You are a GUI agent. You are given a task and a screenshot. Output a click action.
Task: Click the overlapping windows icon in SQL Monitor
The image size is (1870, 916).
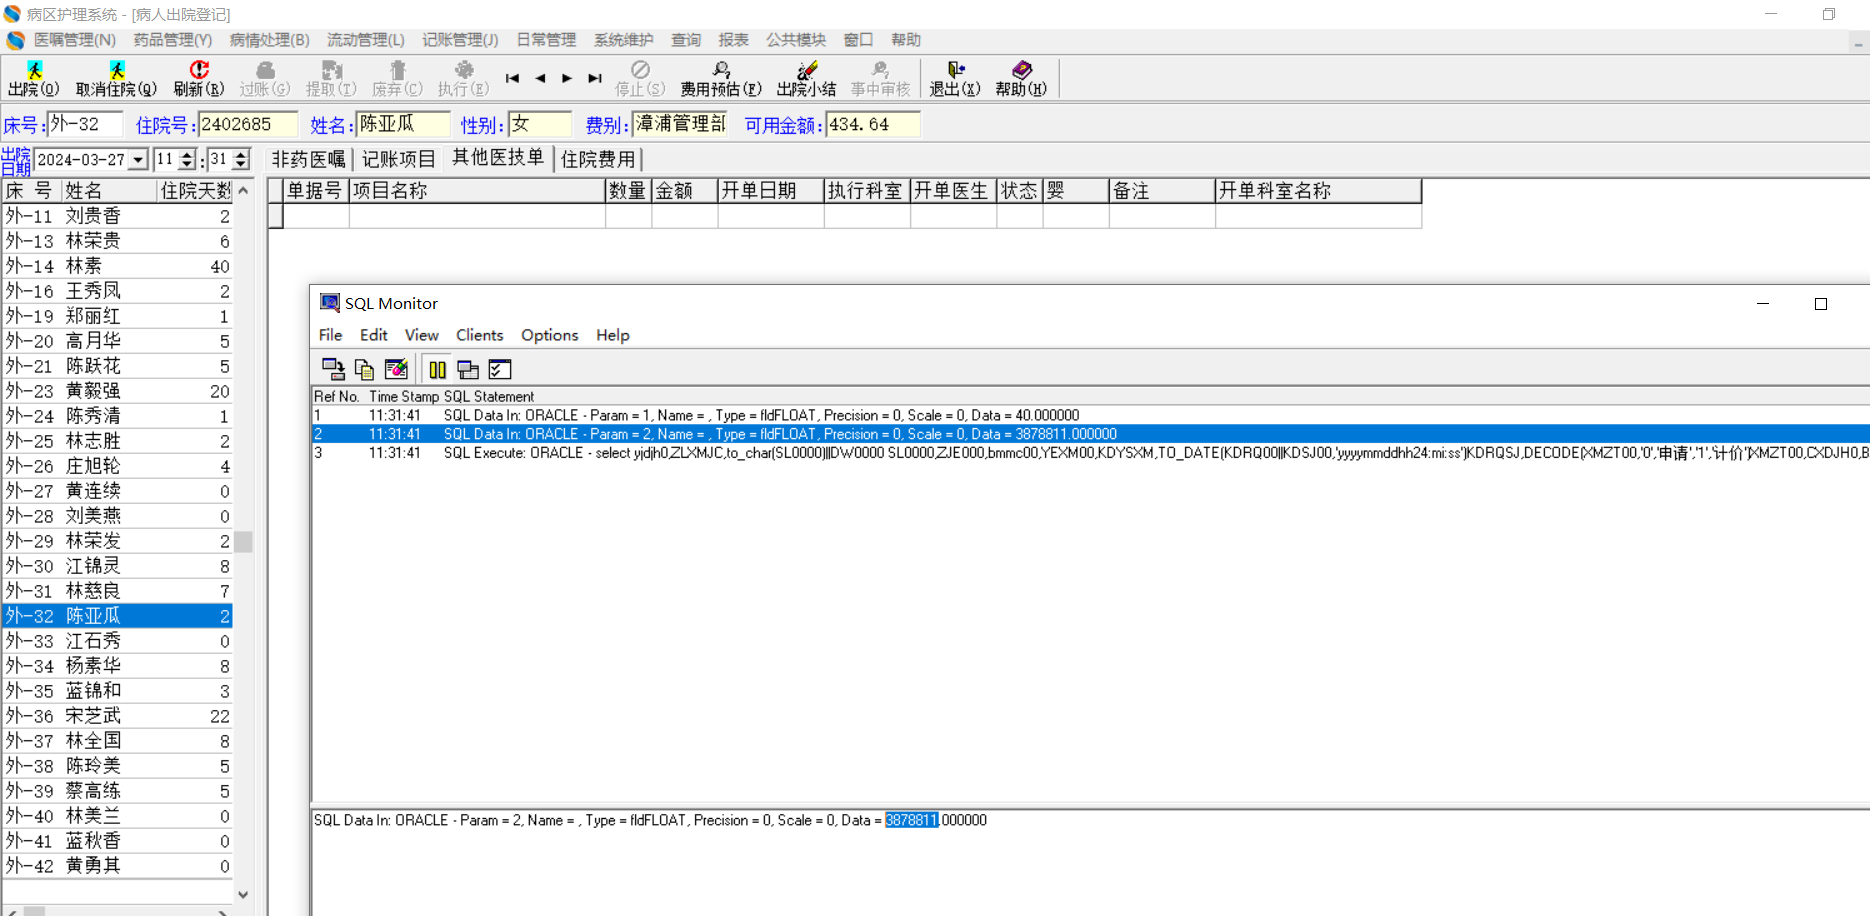468,369
